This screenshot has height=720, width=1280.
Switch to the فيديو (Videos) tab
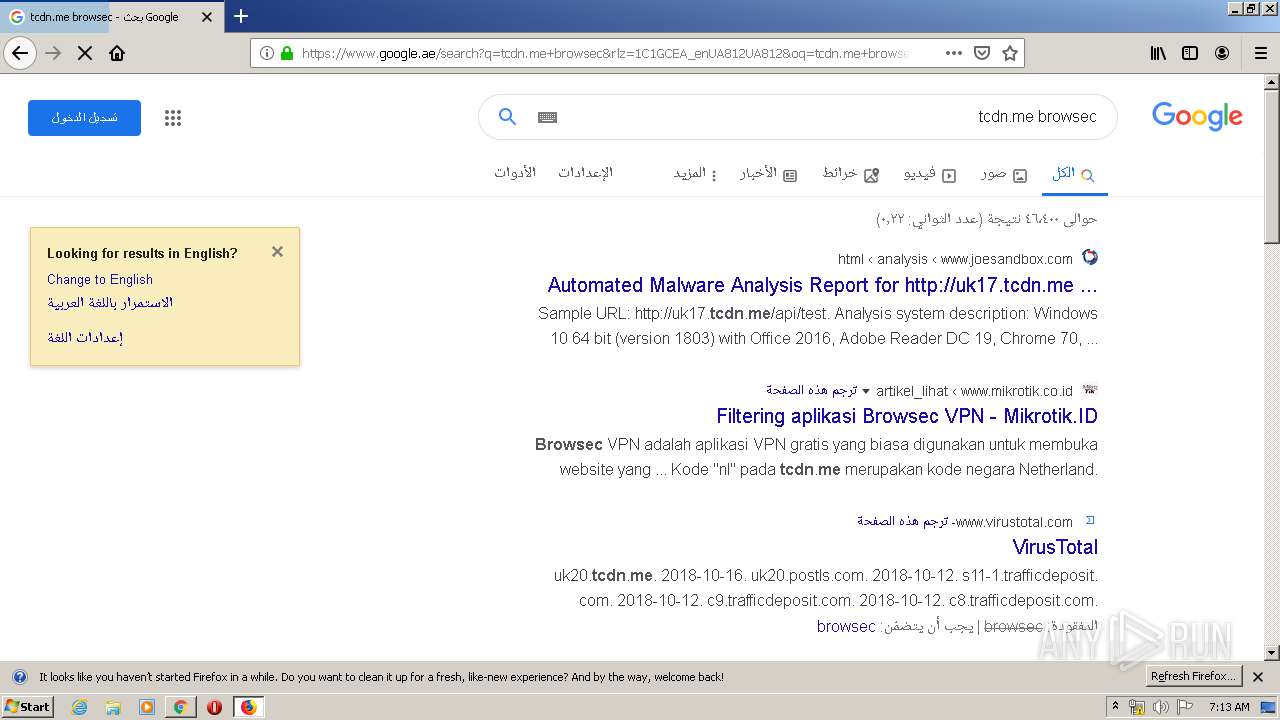(x=930, y=174)
